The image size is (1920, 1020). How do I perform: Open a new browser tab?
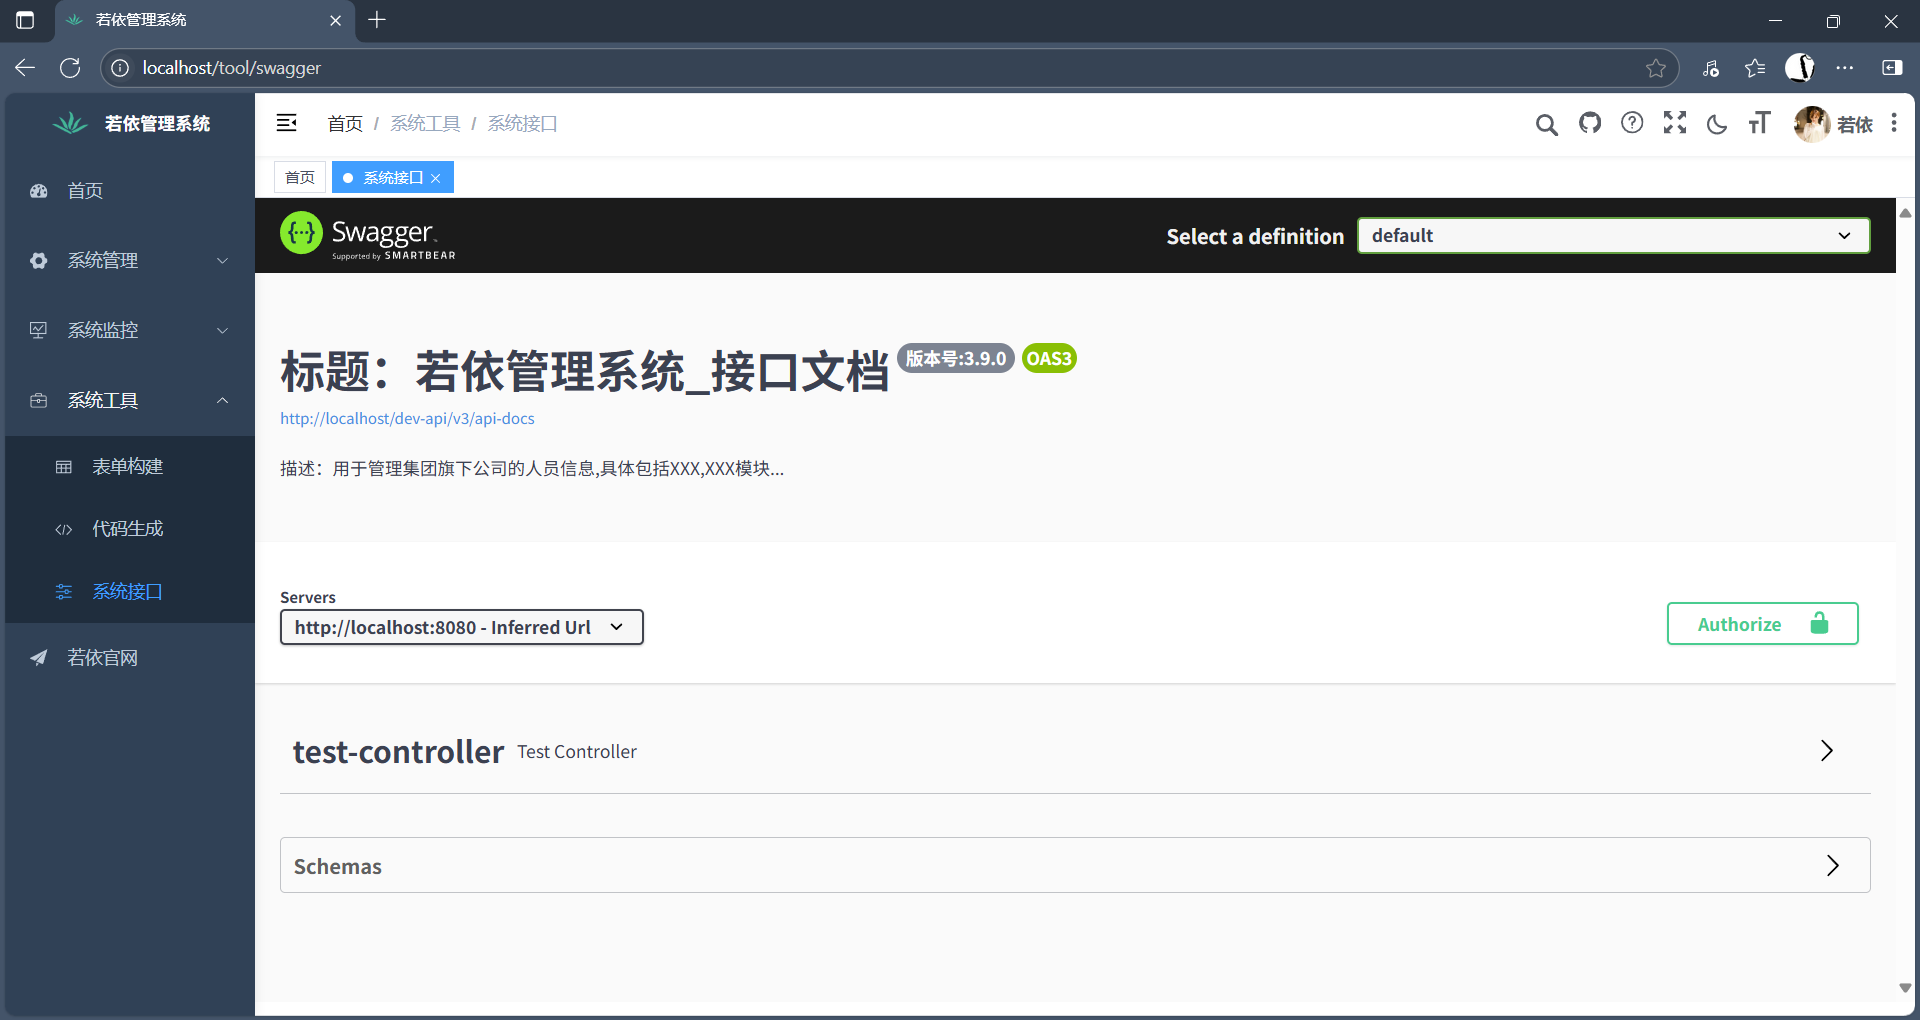point(377,20)
